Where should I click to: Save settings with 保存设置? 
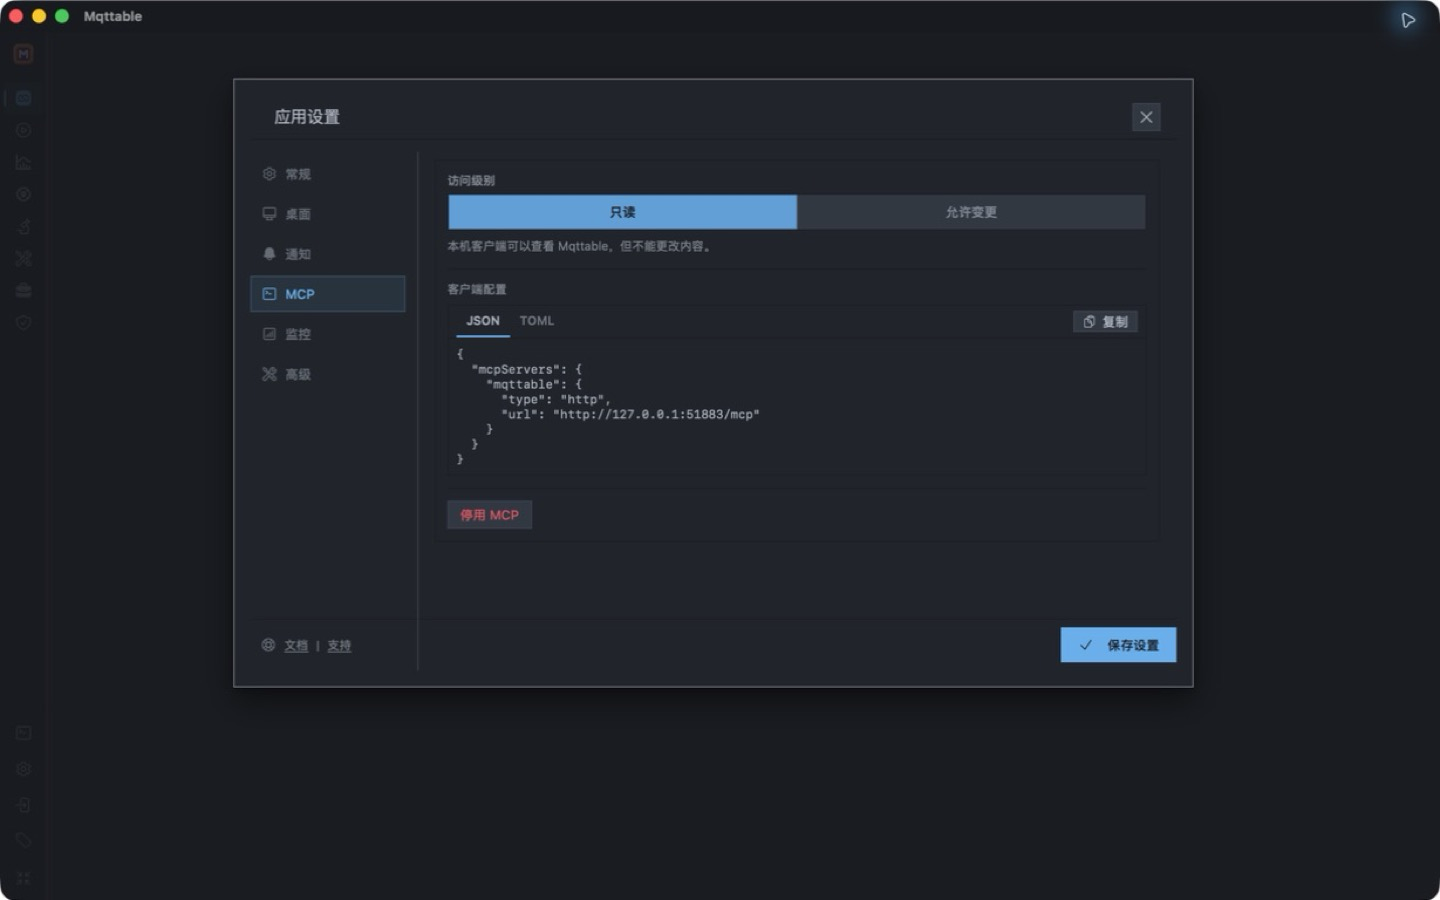click(1118, 645)
